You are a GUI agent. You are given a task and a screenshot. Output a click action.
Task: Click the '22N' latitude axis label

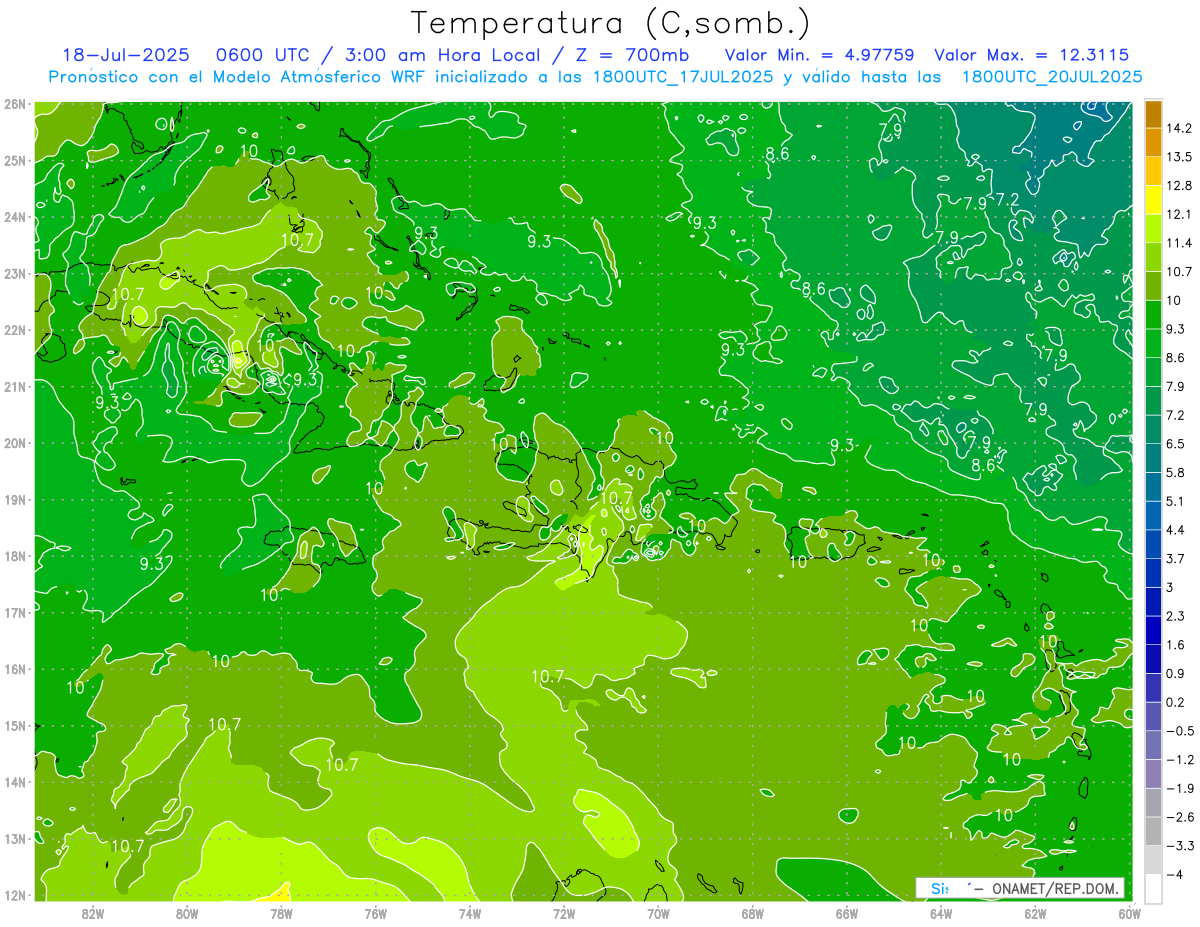(14, 330)
